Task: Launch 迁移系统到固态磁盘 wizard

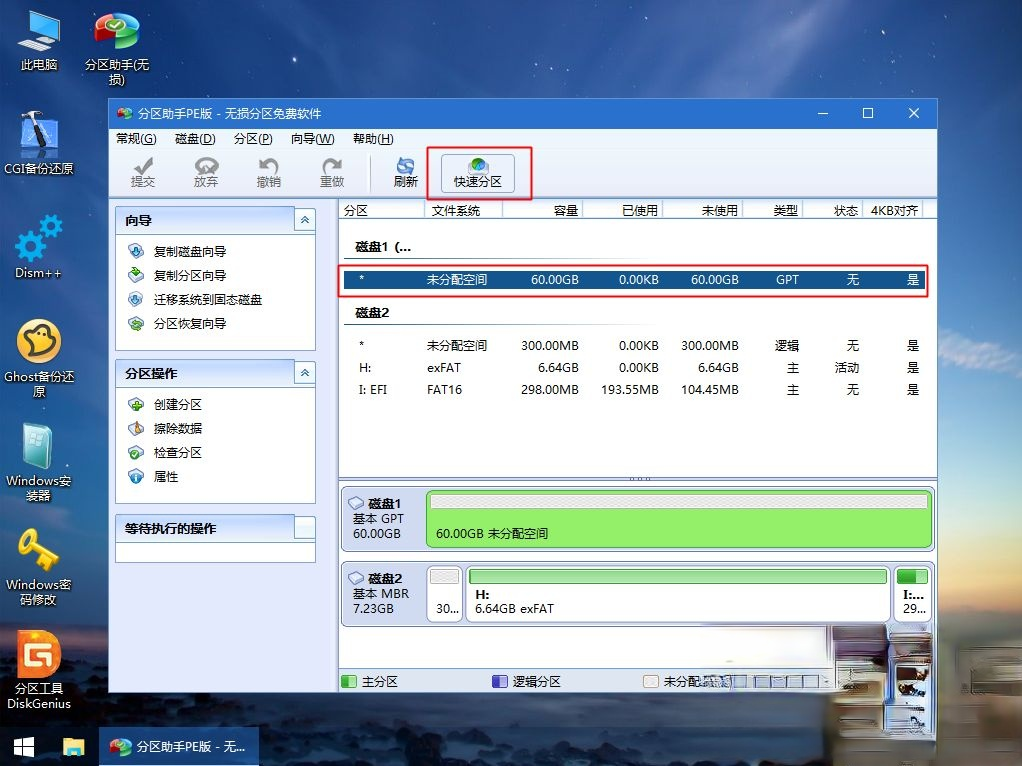Action: coord(207,300)
